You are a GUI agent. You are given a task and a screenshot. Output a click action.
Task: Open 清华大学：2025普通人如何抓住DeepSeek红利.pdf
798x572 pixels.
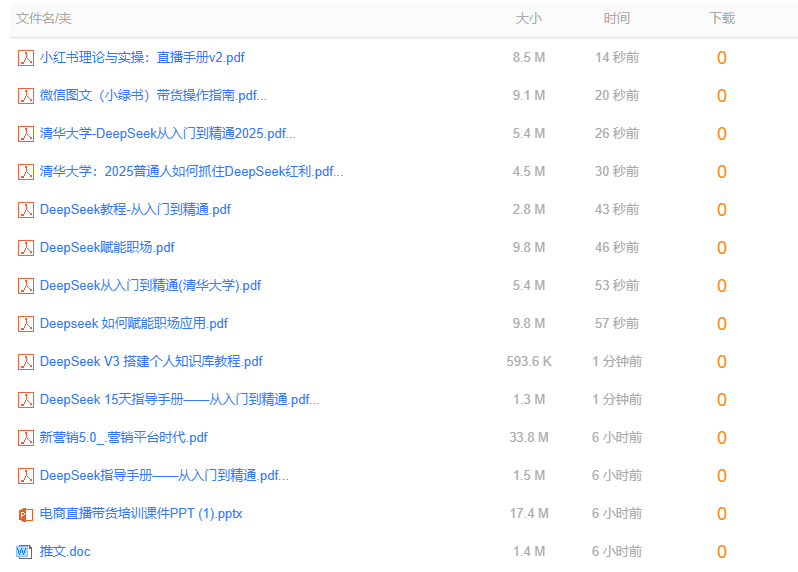pyautogui.click(x=191, y=171)
